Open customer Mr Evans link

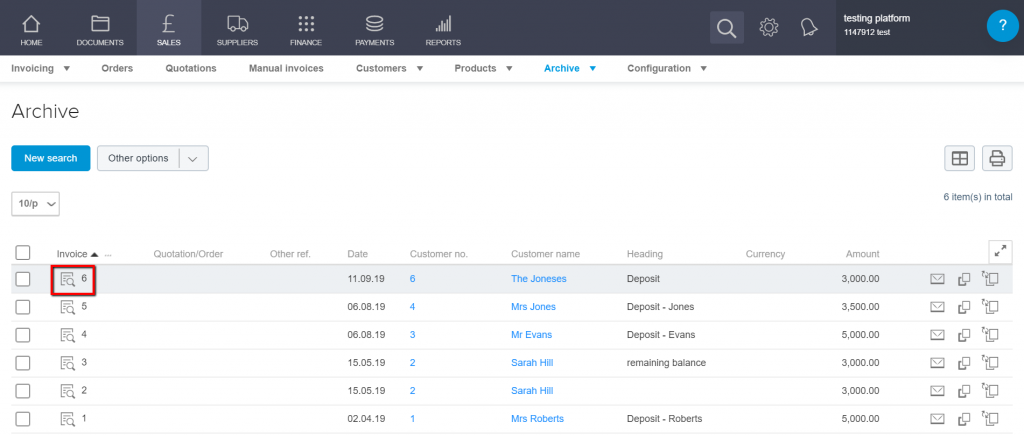coord(532,335)
